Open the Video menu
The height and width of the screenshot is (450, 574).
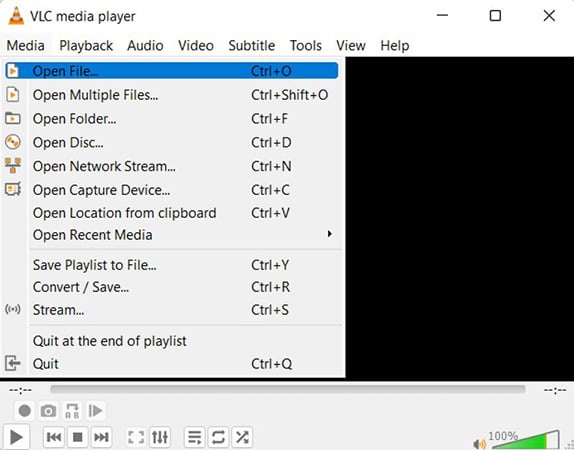[x=196, y=46]
